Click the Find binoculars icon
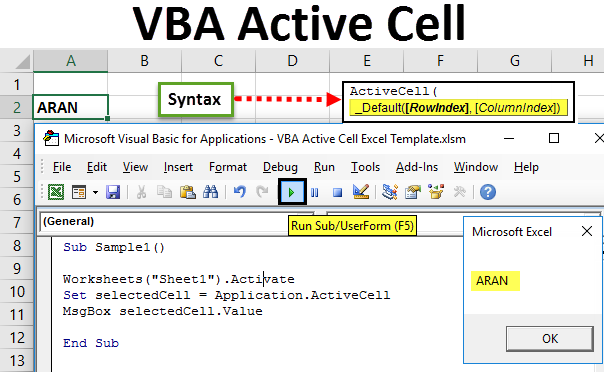The height and width of the screenshot is (372, 604). (x=211, y=192)
